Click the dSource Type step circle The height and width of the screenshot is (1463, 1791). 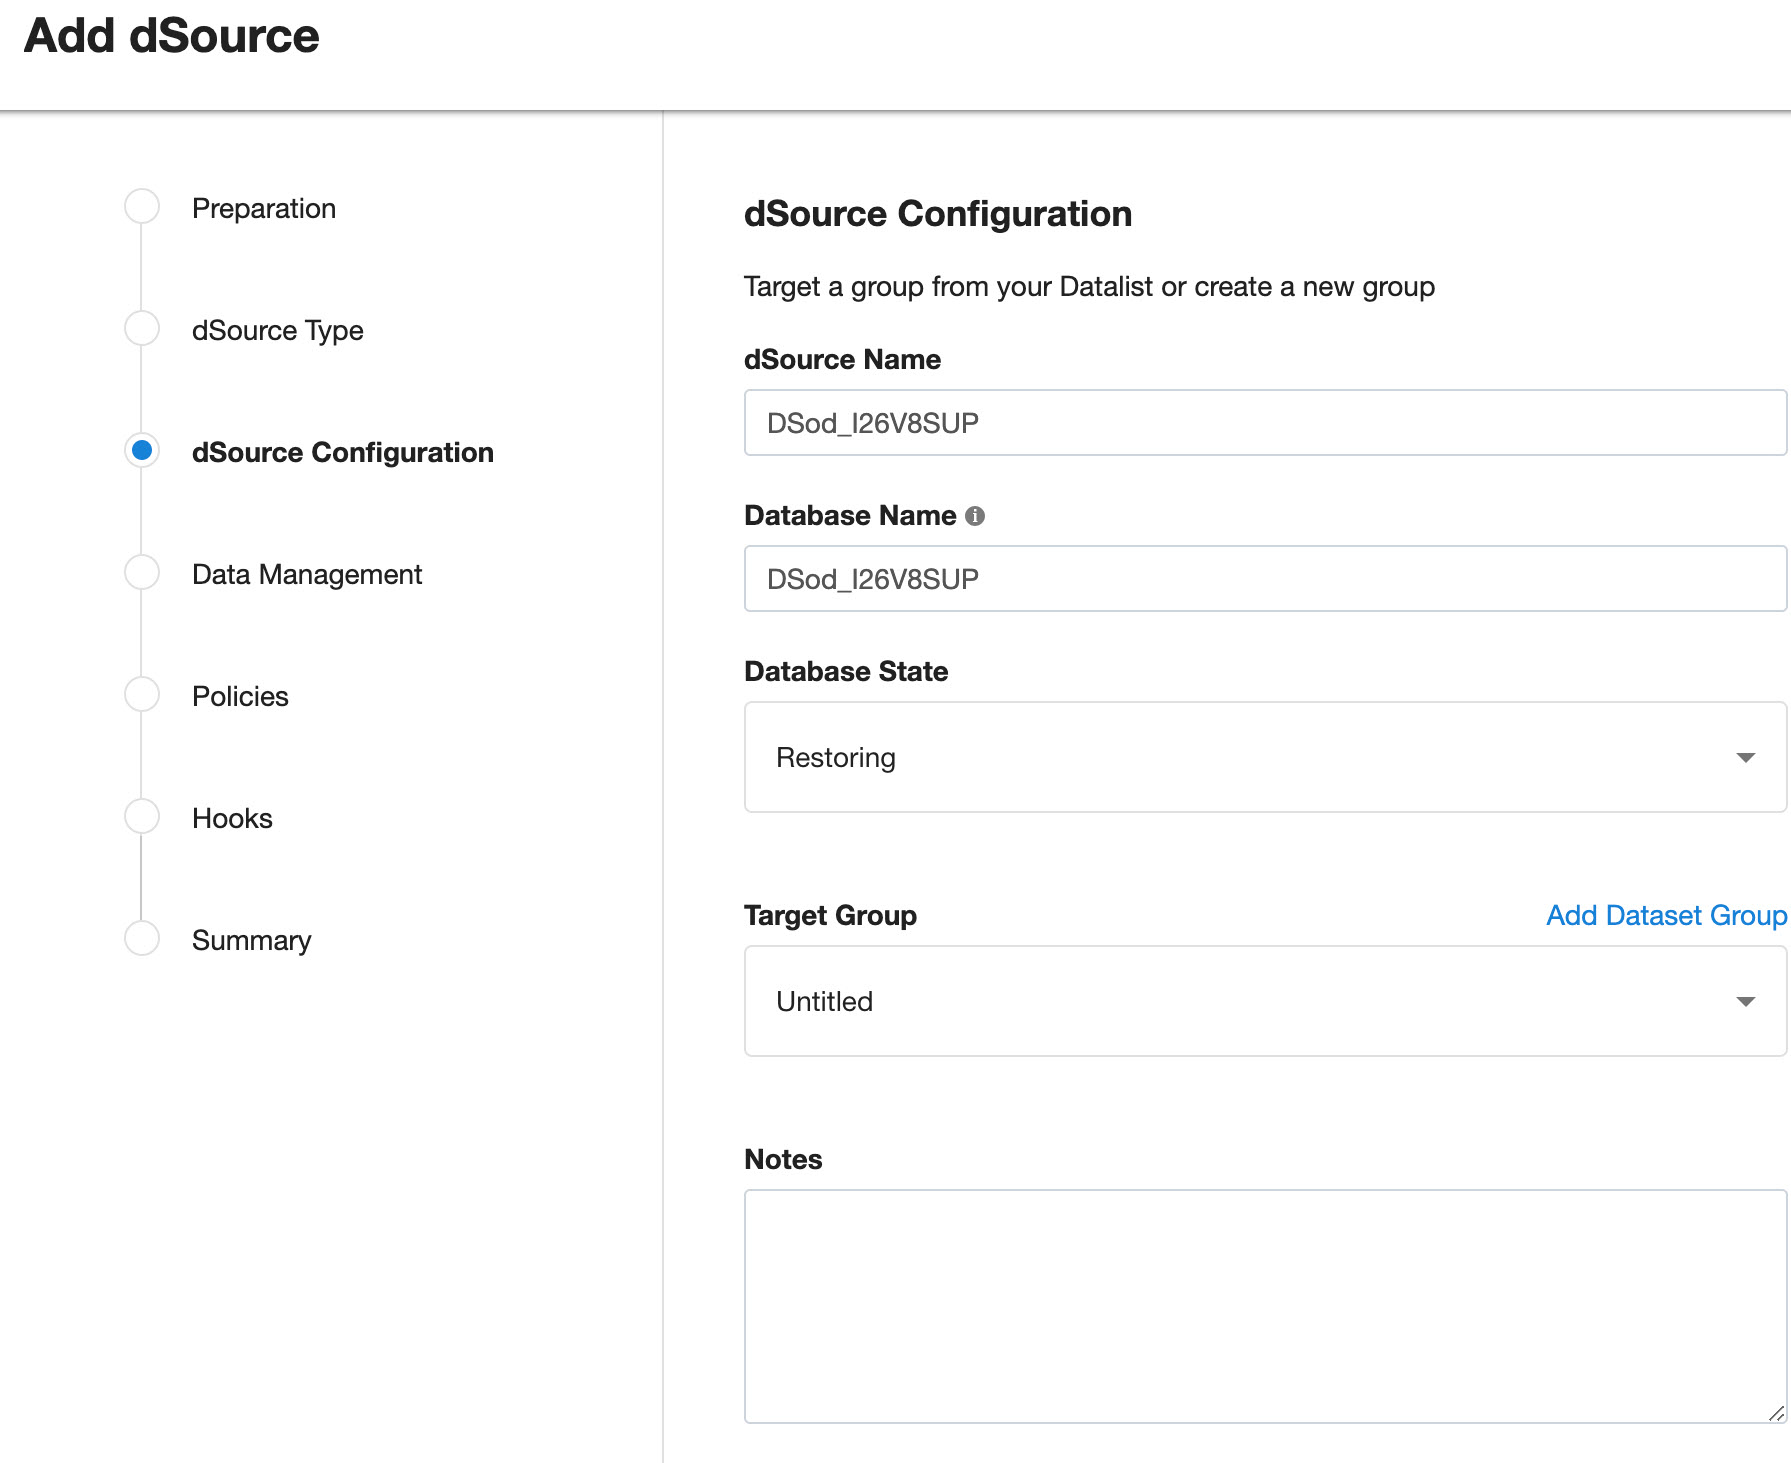[142, 328]
